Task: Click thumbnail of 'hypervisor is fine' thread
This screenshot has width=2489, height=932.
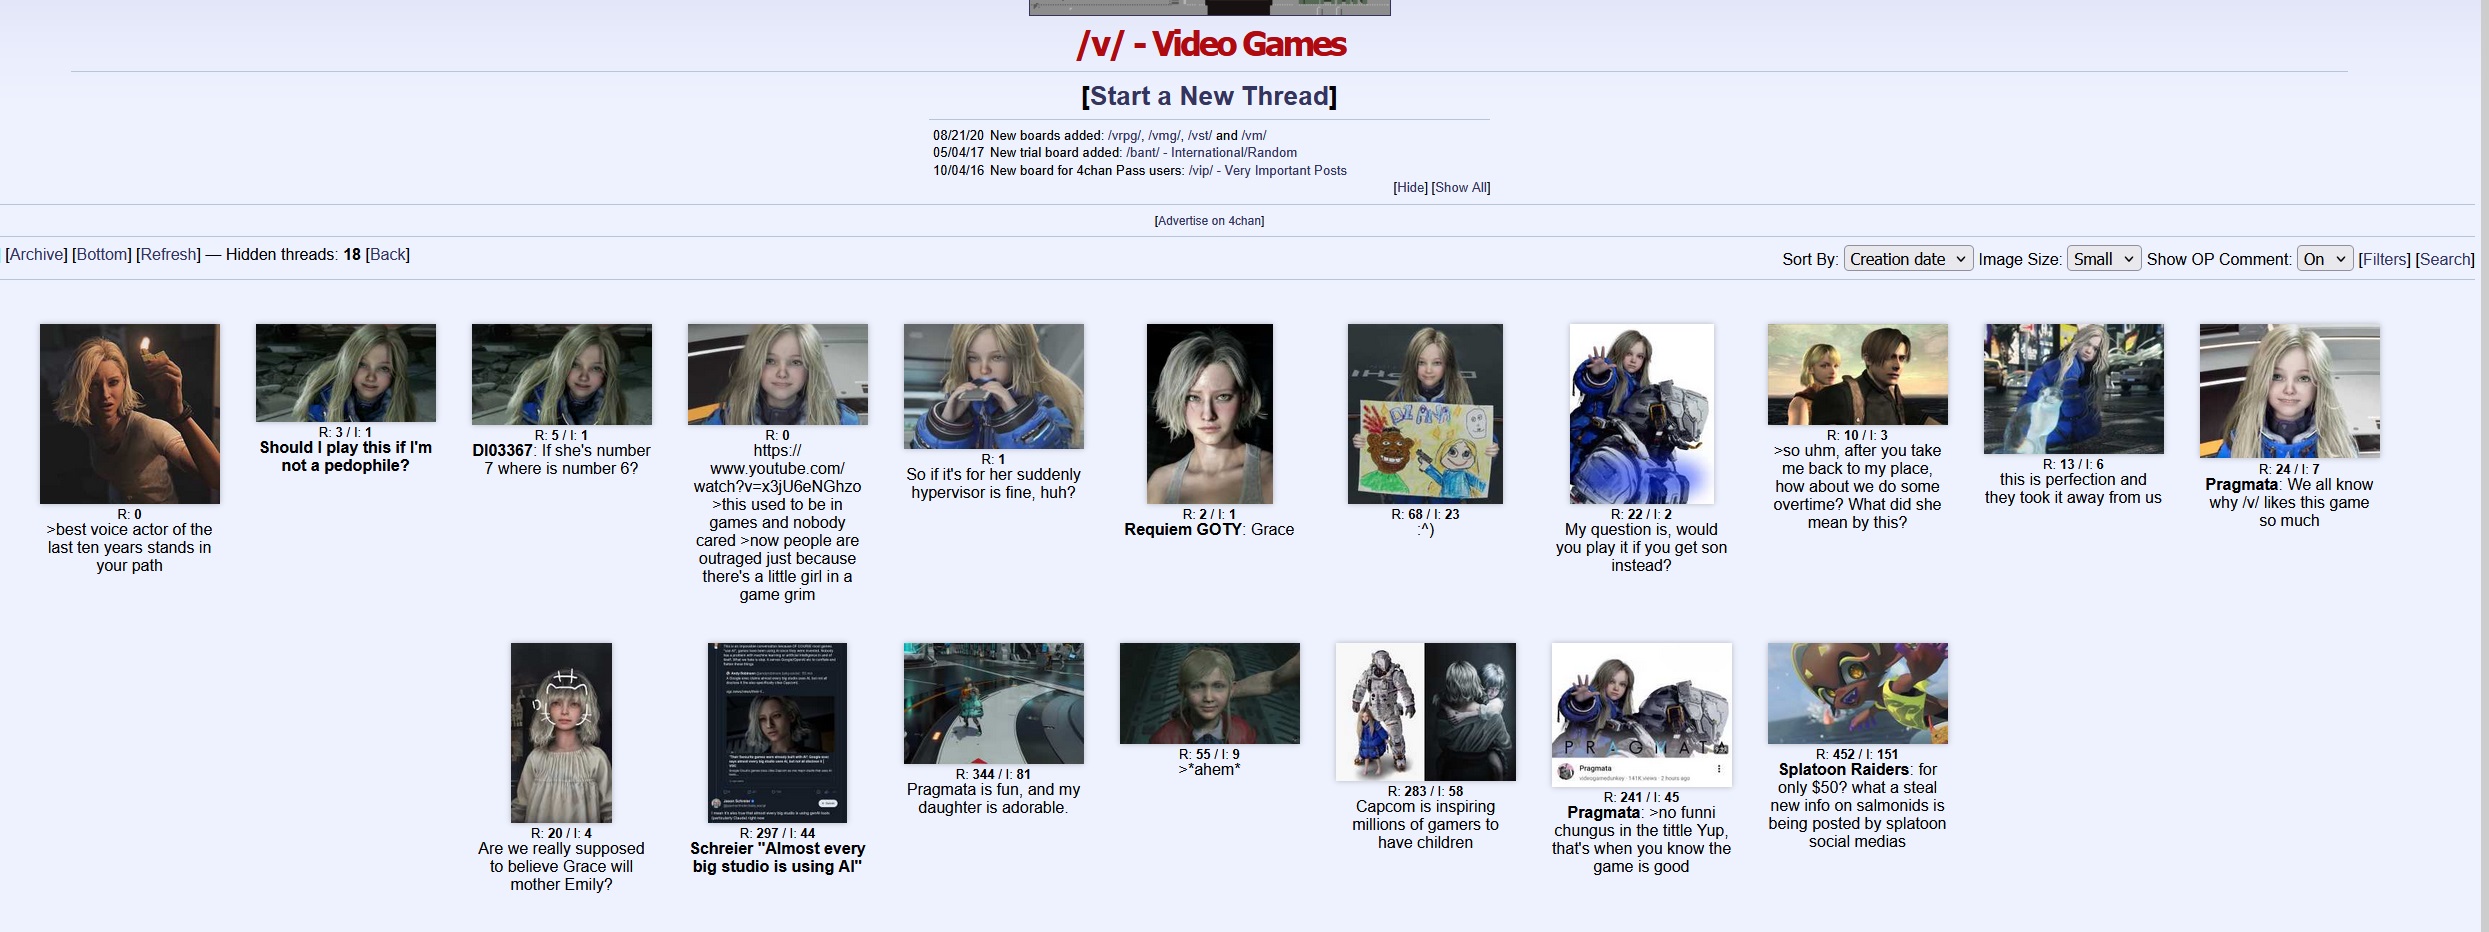Action: click(x=994, y=386)
